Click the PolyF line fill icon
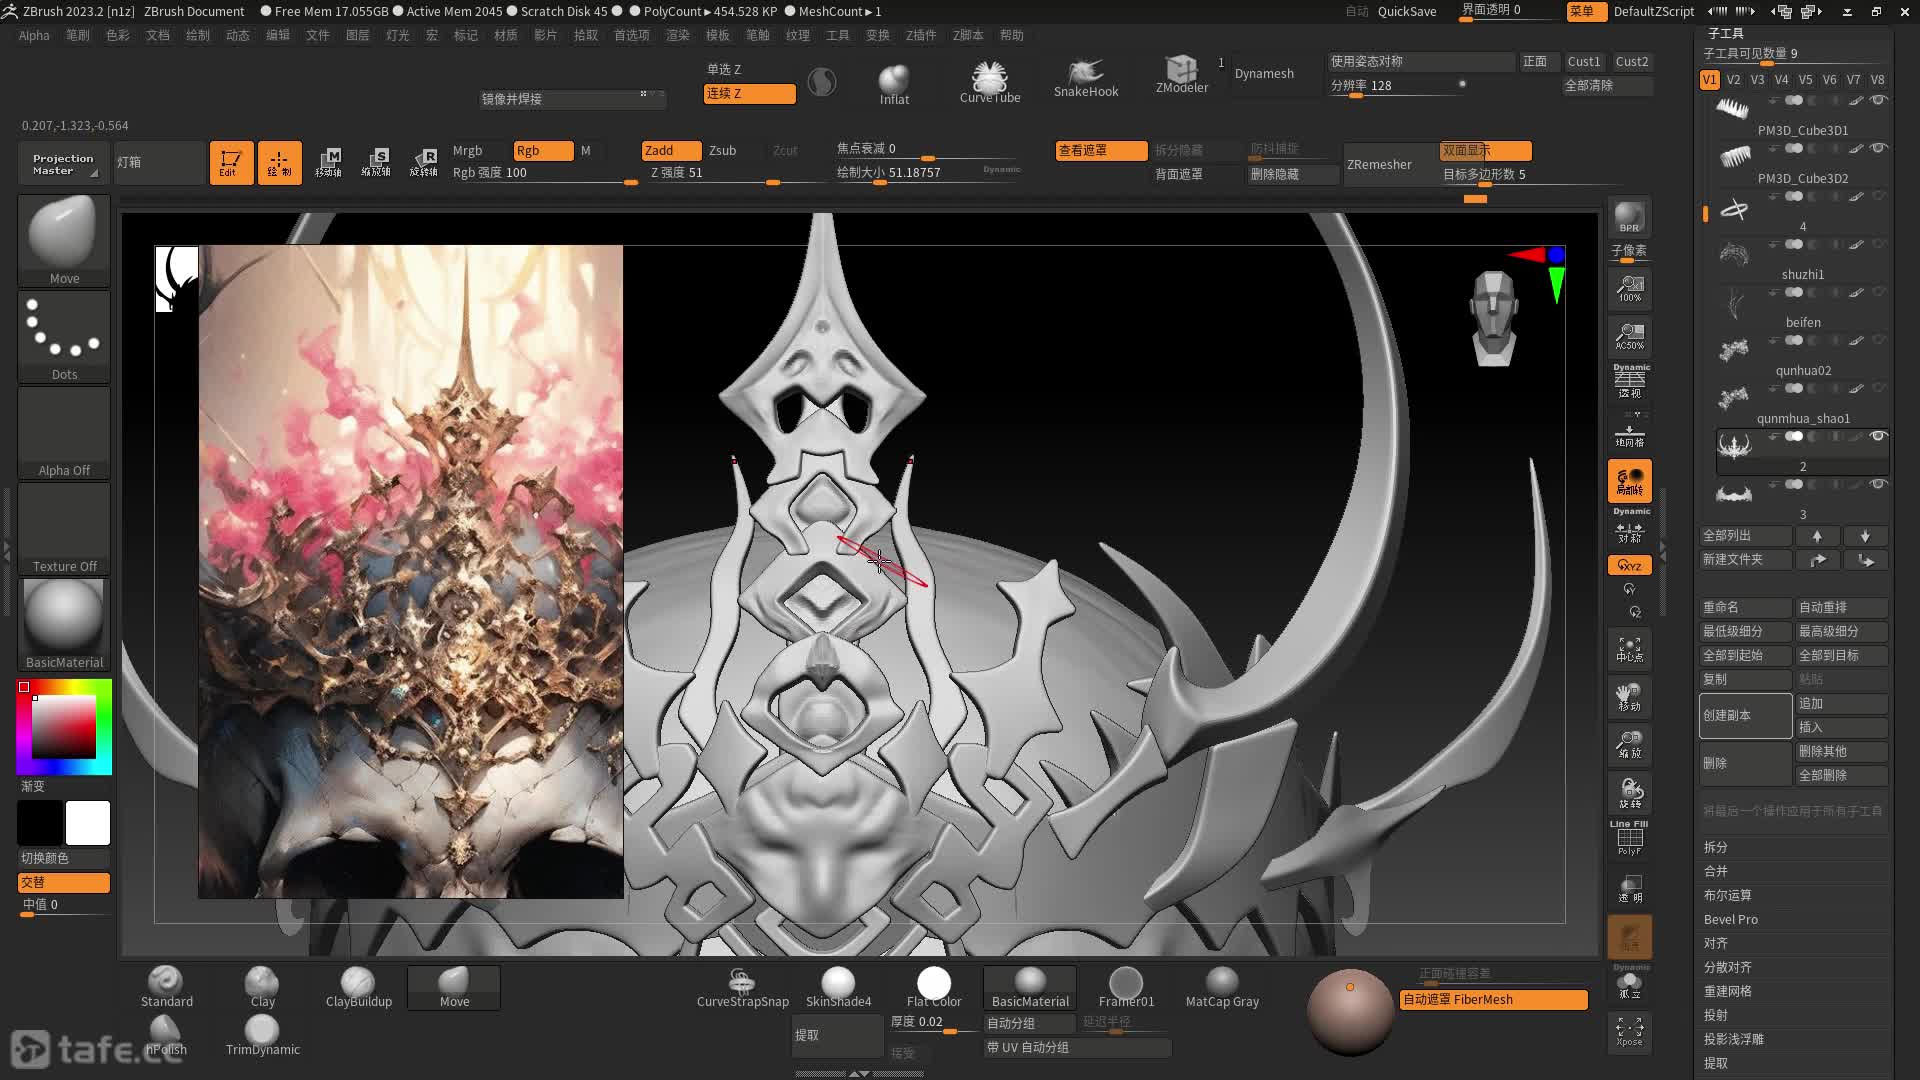1920x1080 pixels. click(1630, 839)
